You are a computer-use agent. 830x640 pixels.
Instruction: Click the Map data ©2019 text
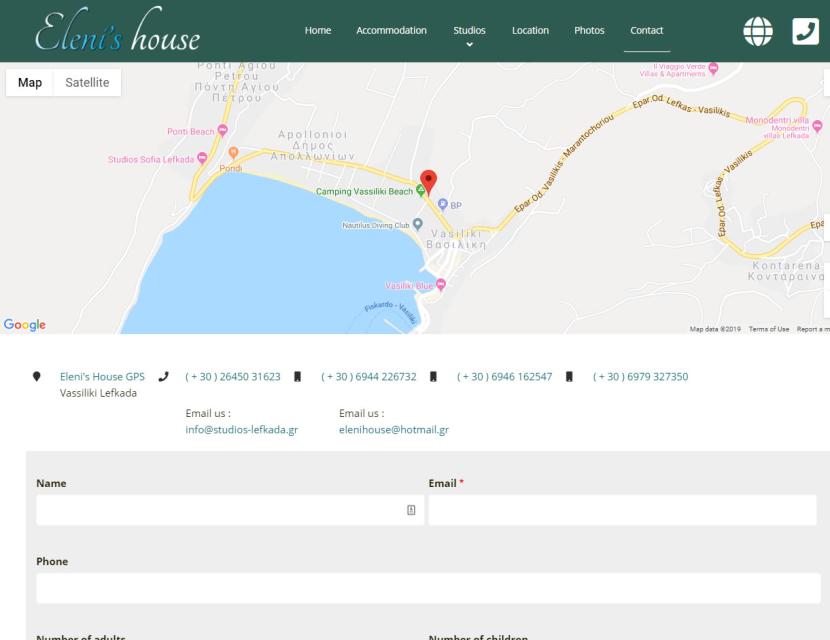715,329
